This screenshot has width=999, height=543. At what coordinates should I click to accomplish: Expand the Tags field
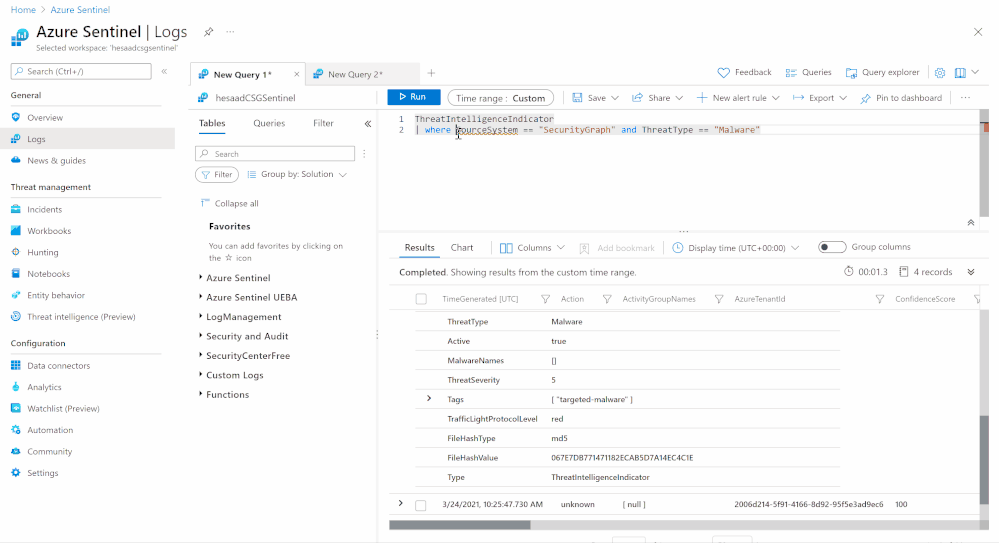click(429, 399)
